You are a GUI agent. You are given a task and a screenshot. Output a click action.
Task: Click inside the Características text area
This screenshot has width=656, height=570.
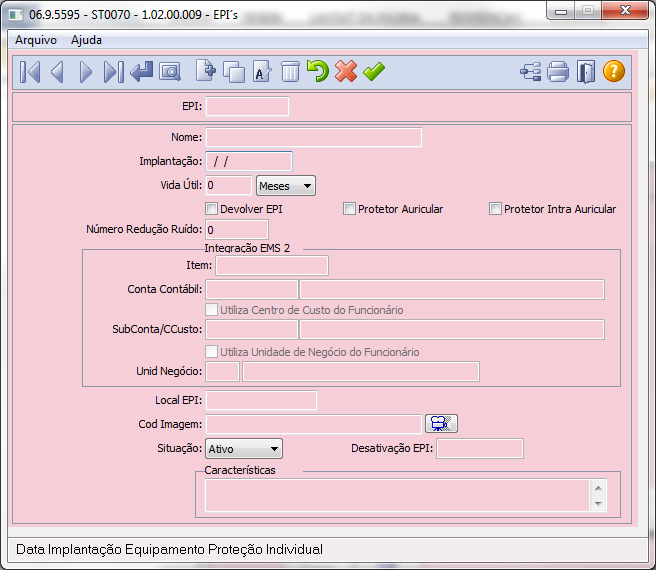(x=397, y=496)
